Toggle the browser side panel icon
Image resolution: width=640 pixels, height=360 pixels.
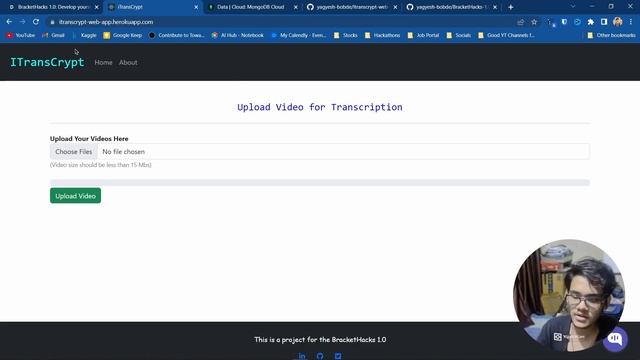tap(604, 22)
